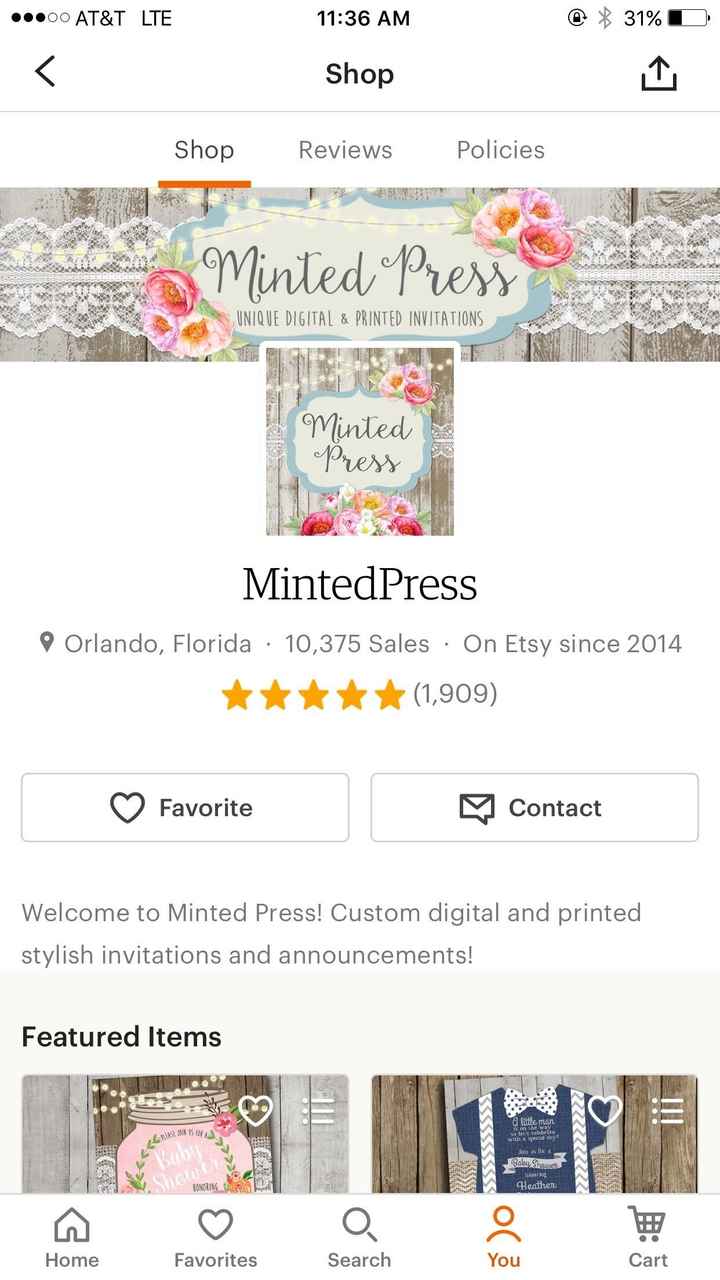Tap the share icon at top right
The image size is (720, 1280).
[x=657, y=72]
